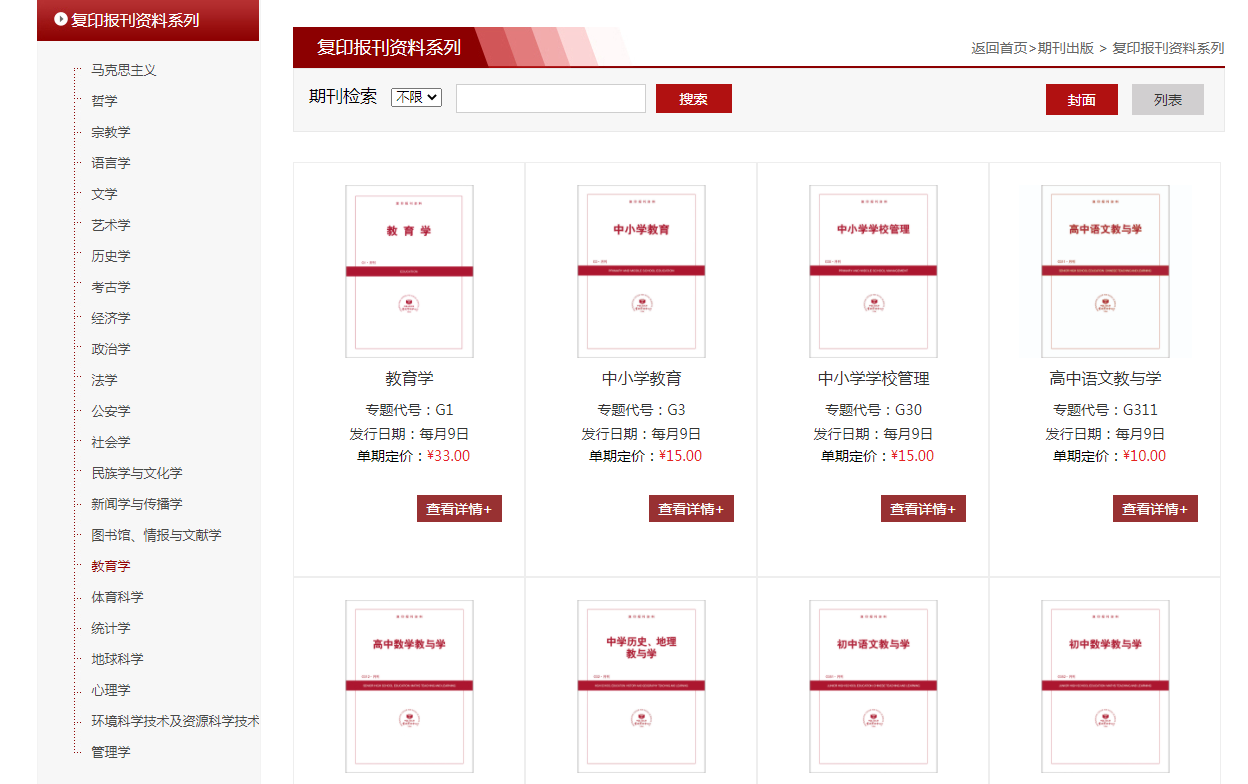Click the 初中数学教与学 cover image
Image resolution: width=1248 pixels, height=784 pixels.
coord(1105,686)
